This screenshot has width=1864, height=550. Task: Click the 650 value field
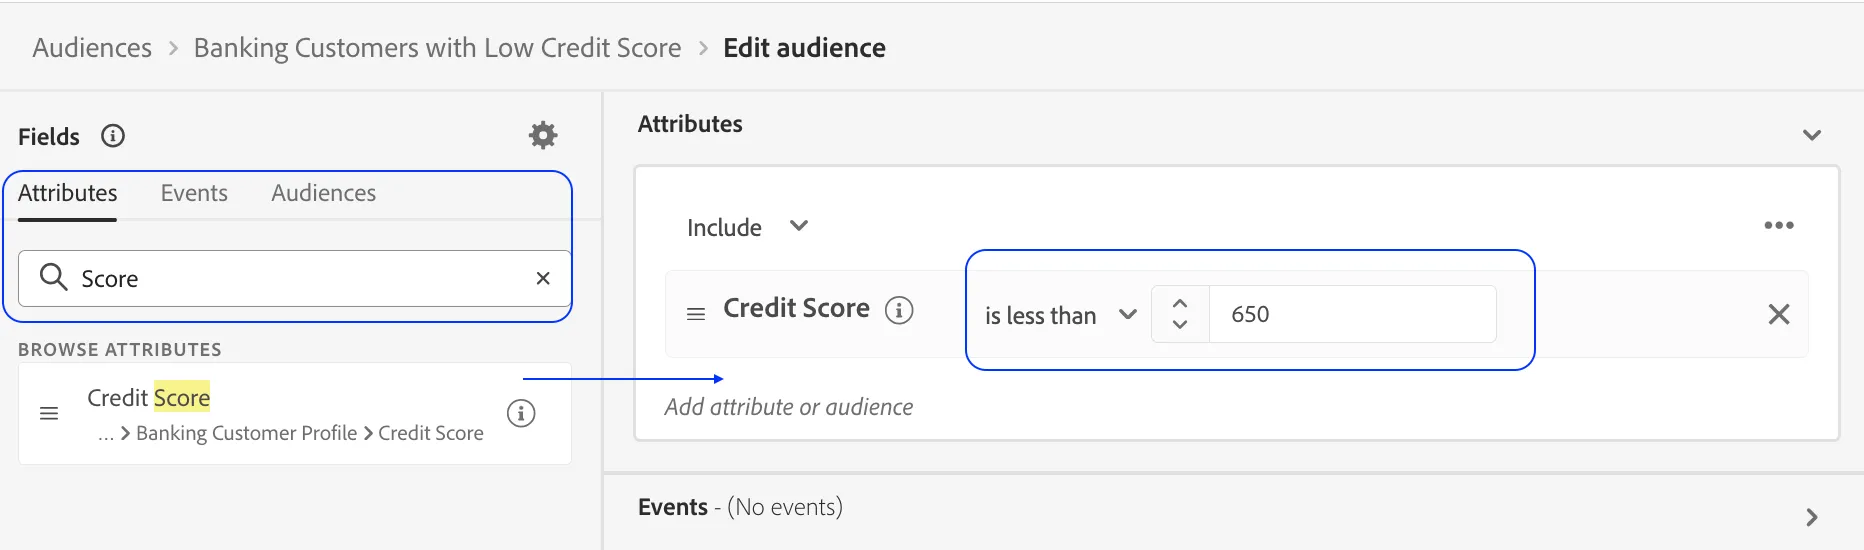pos(1353,314)
